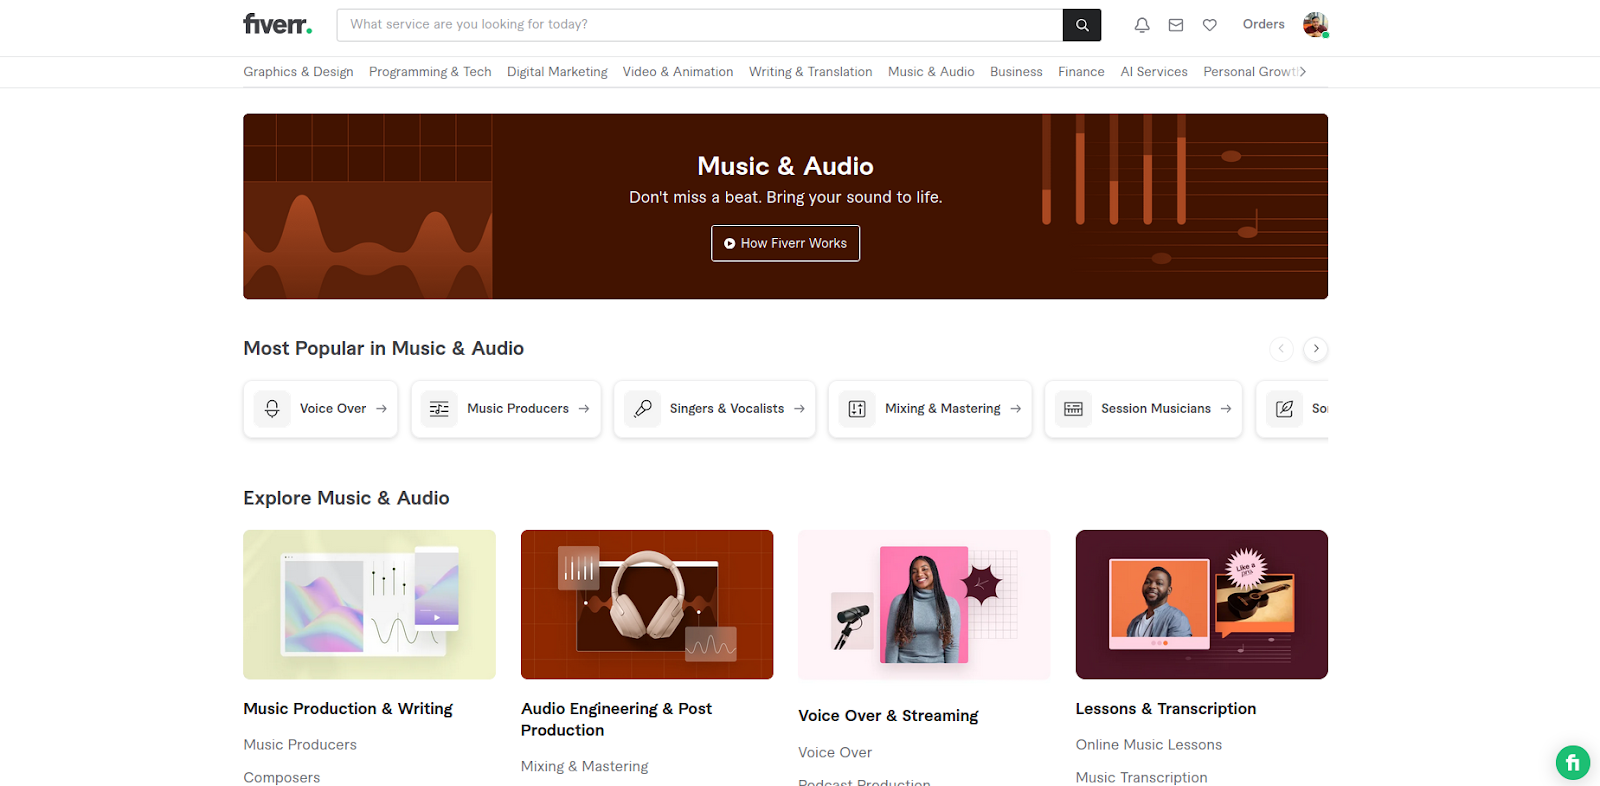Click Lessons & Transcription heading
Viewport: 1600px width, 786px height.
[x=1166, y=709]
